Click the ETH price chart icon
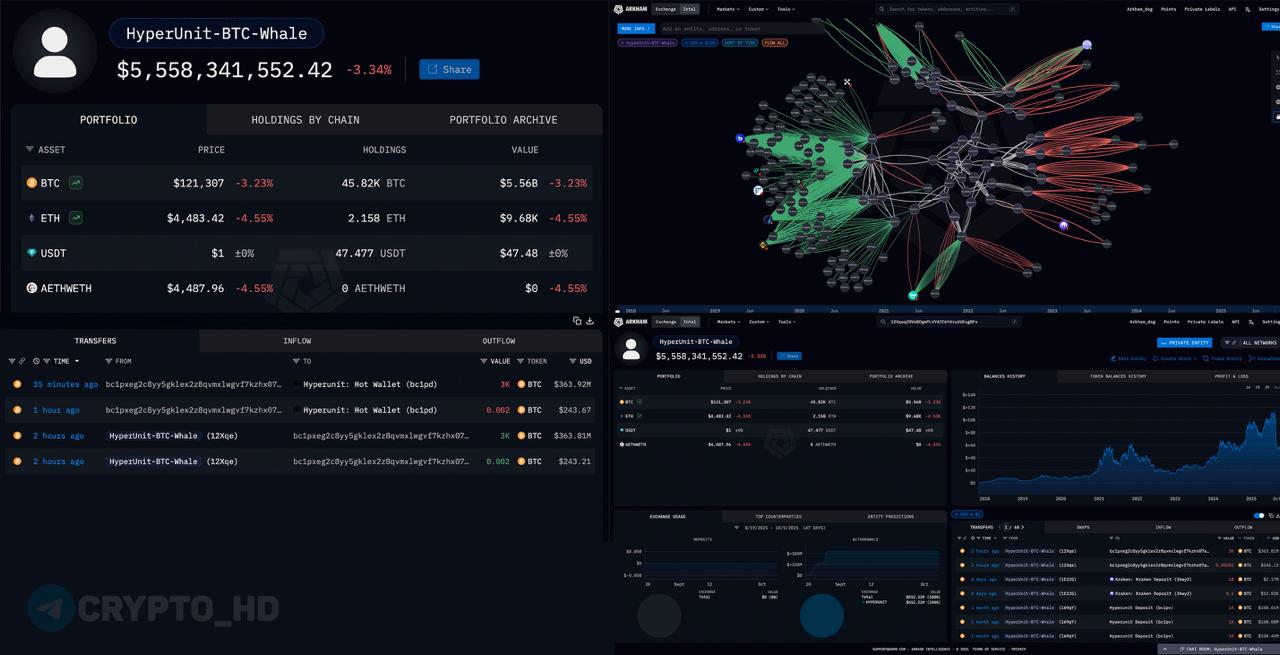 [76, 218]
